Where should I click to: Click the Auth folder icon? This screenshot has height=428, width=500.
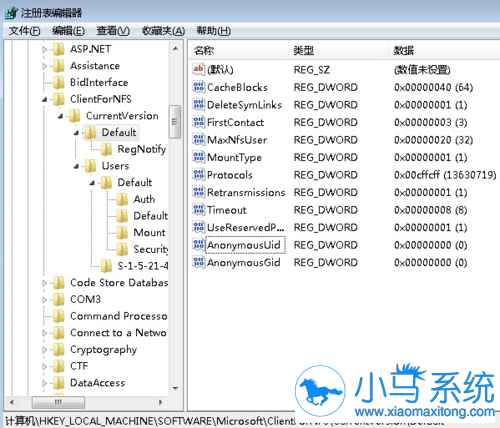[x=122, y=199]
